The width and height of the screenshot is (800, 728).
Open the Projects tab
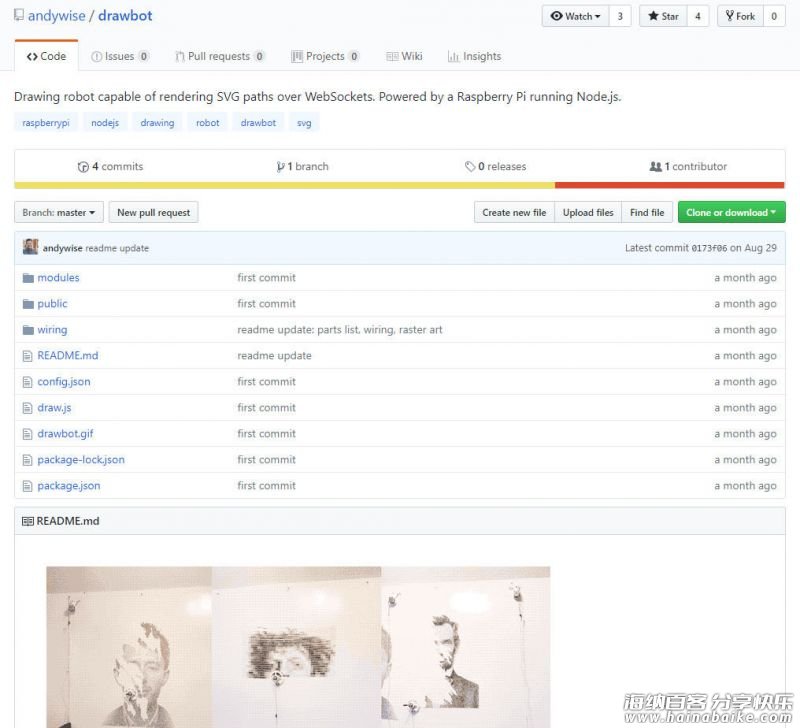click(x=326, y=56)
